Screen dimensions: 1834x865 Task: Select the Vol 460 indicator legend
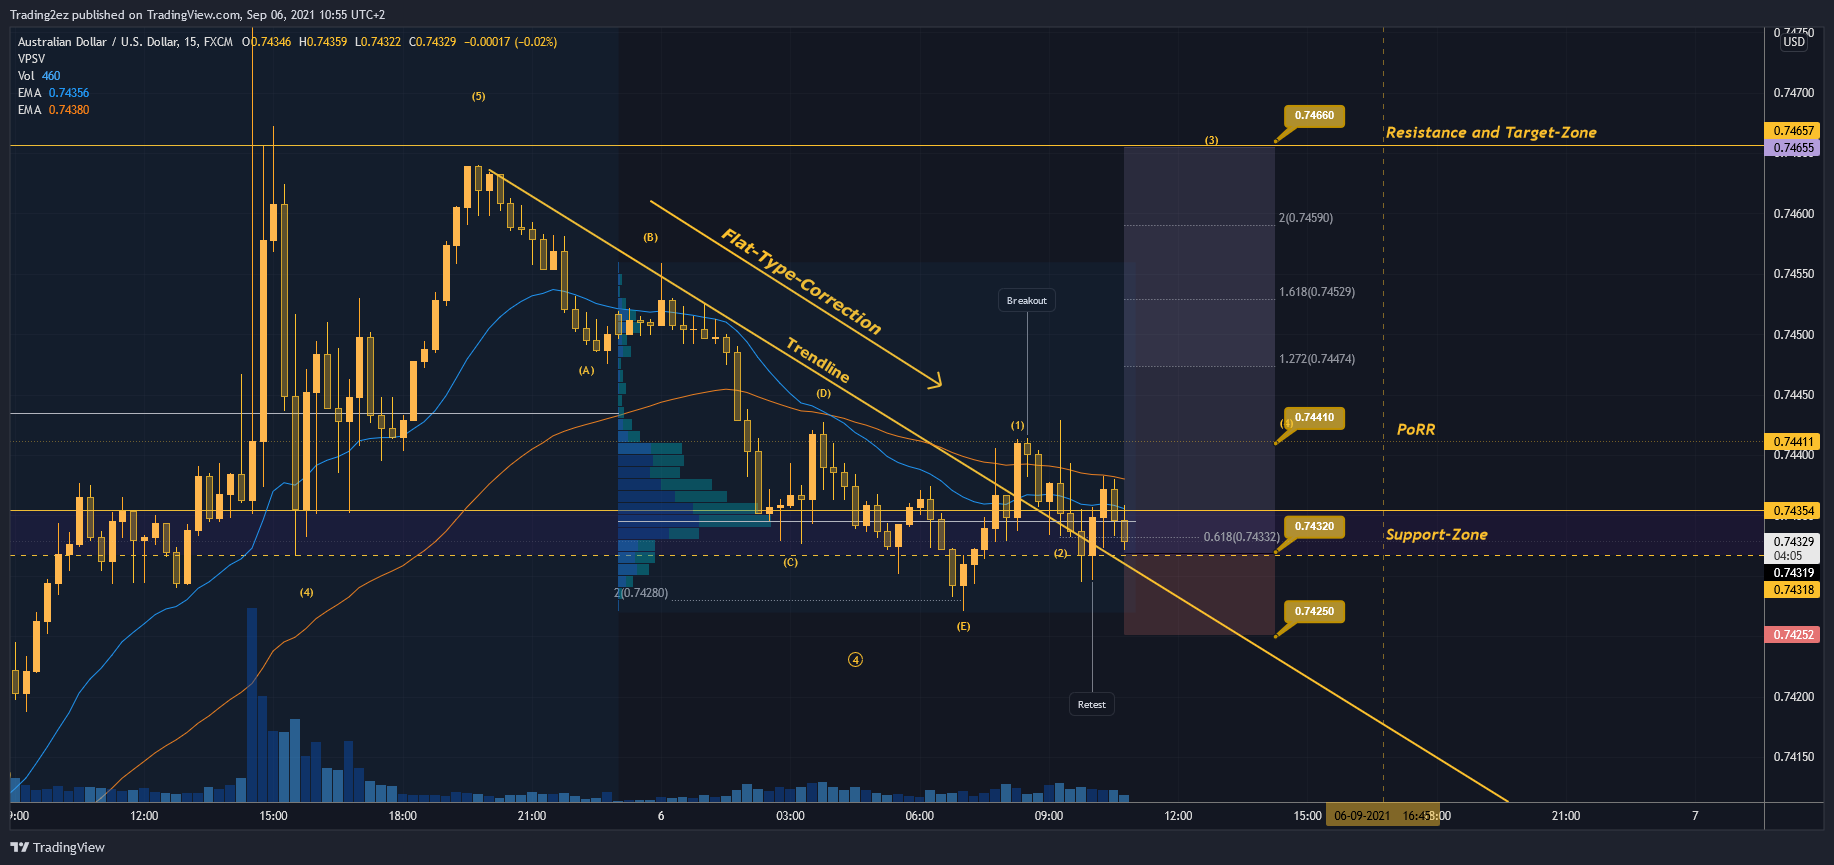[x=39, y=76]
